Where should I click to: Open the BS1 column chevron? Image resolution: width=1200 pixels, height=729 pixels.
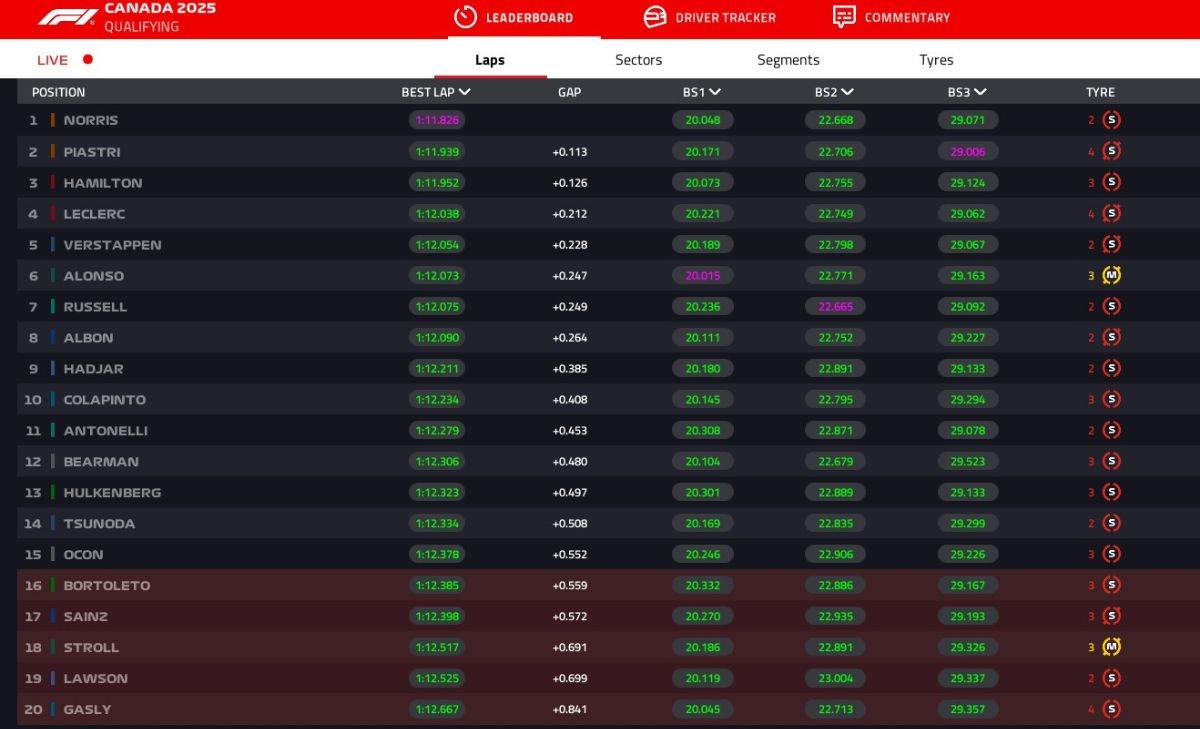click(x=715, y=92)
